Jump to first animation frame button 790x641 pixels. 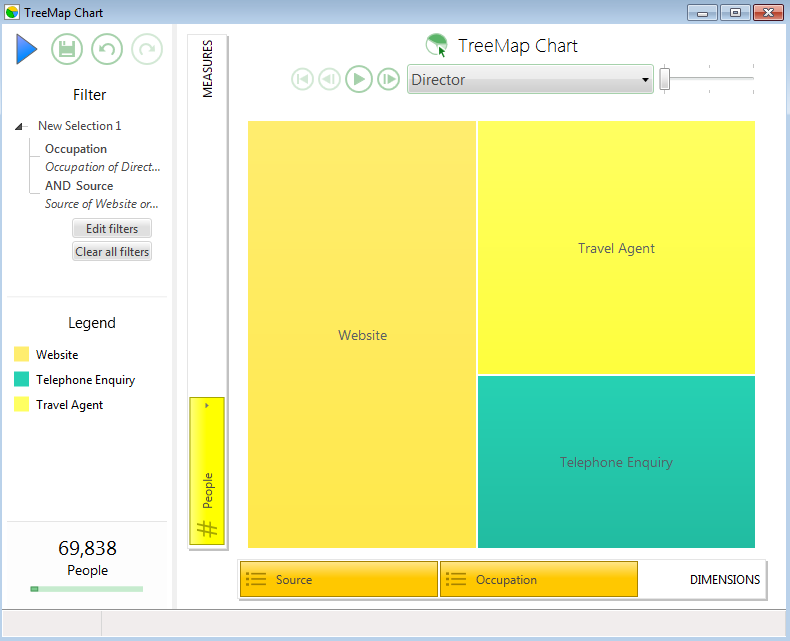click(x=302, y=79)
